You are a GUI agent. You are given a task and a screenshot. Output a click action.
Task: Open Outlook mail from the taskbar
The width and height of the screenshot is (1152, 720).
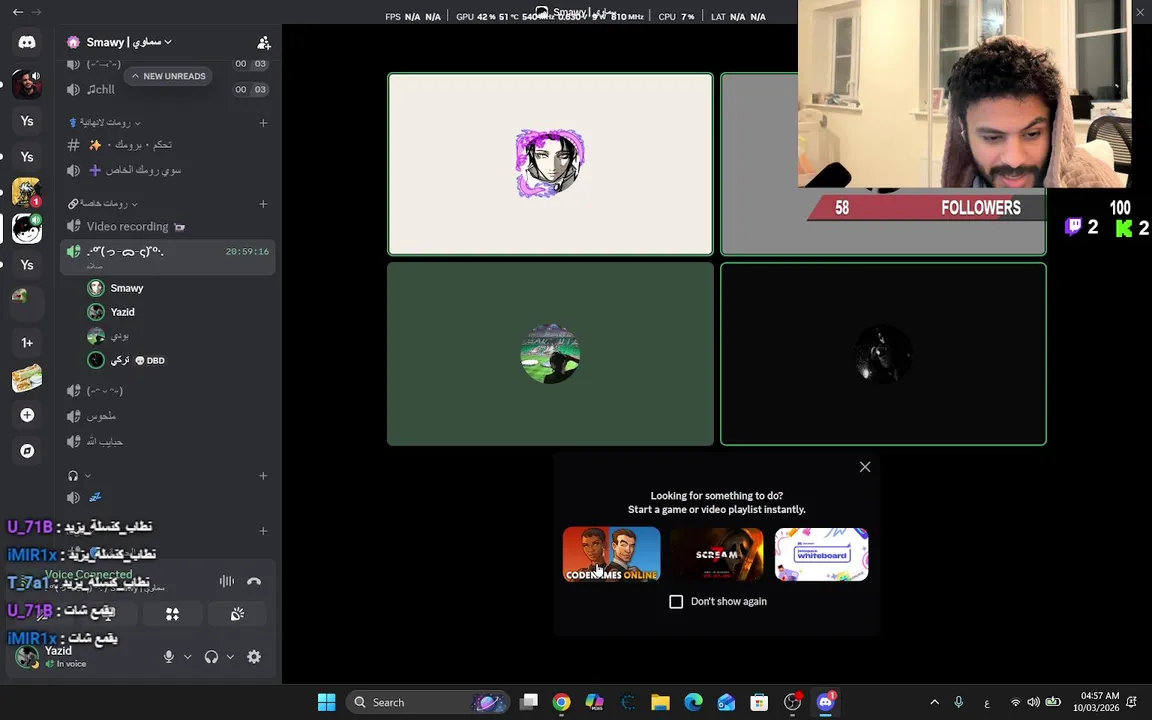(726, 702)
